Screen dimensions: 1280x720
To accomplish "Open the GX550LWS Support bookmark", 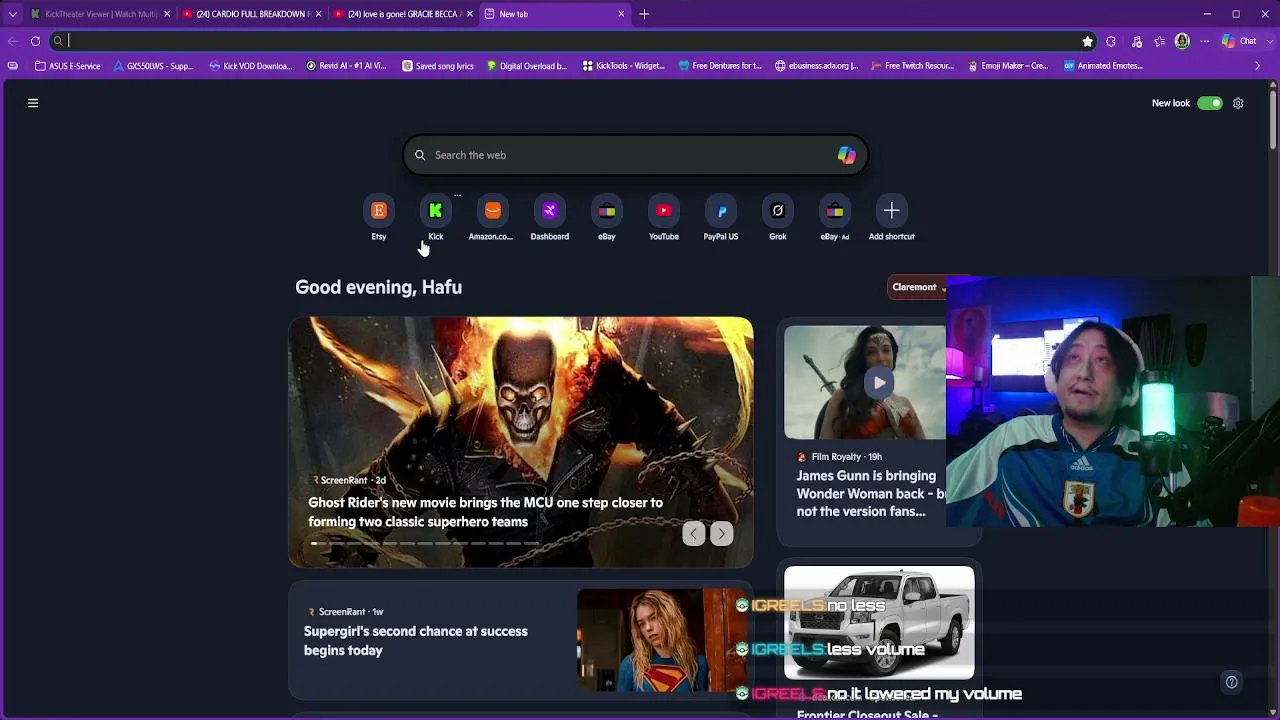I will 153,66.
